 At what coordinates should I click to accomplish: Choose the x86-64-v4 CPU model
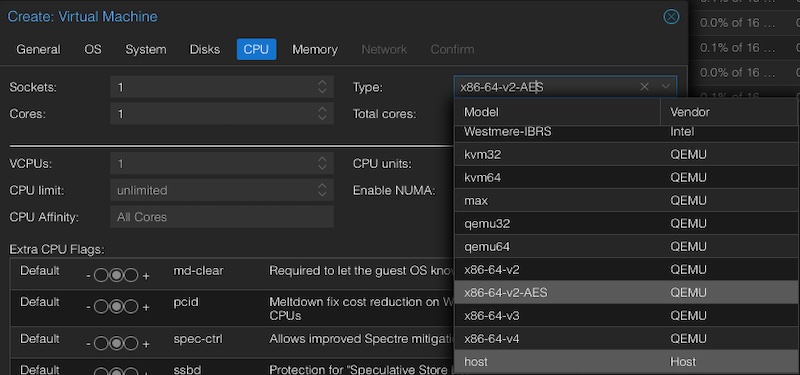tap(627, 339)
